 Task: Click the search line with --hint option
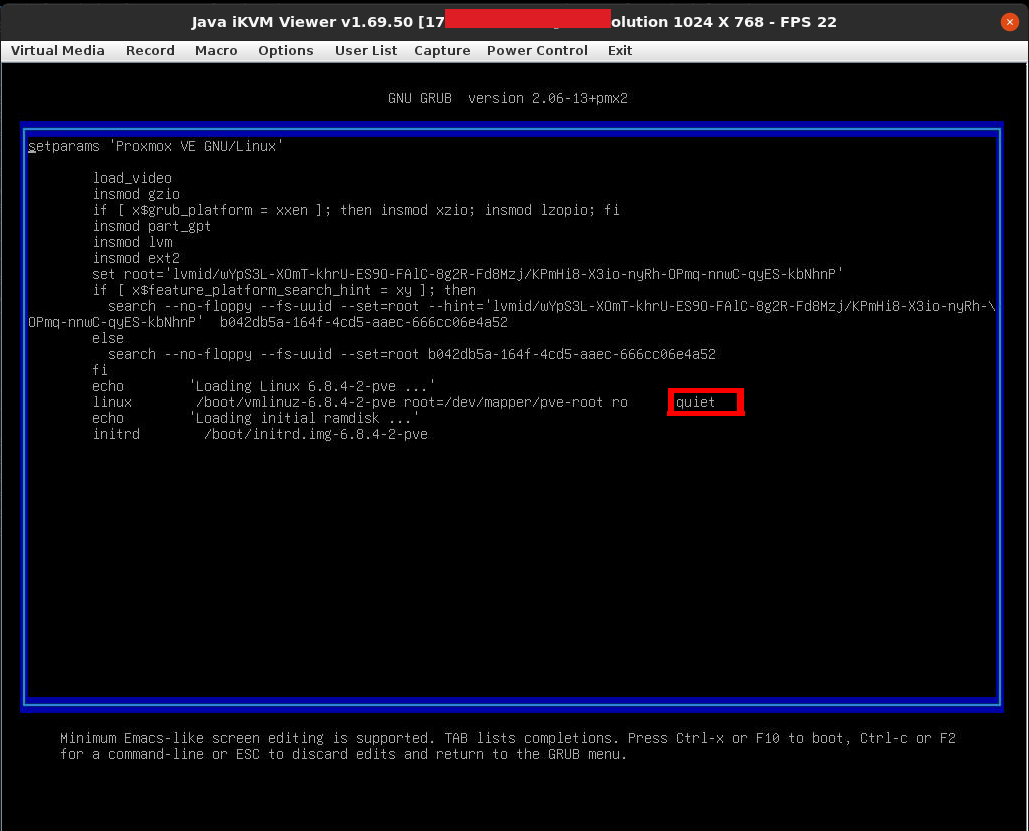[512, 314]
